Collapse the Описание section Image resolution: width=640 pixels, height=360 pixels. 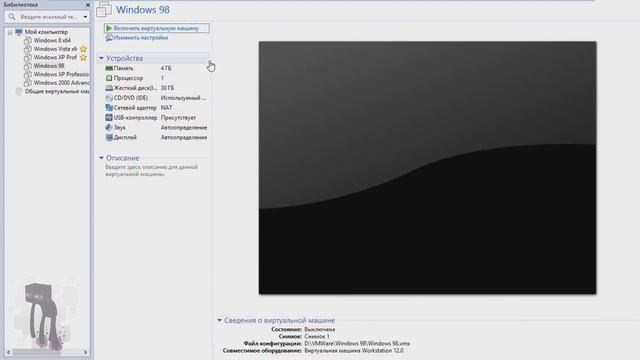101,158
